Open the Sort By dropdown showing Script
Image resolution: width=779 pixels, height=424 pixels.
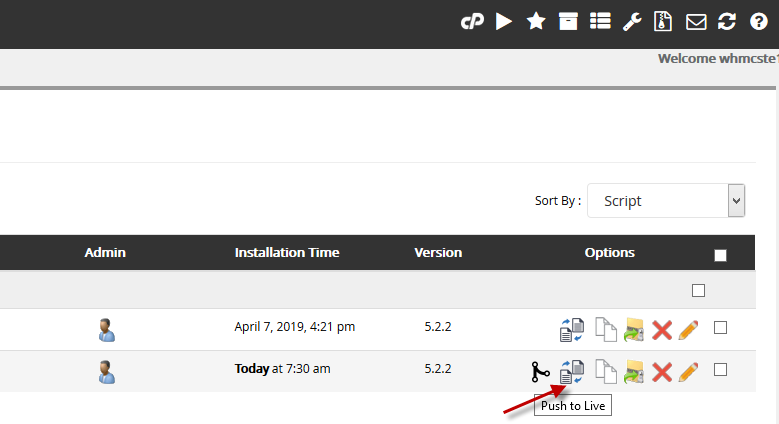pos(666,201)
